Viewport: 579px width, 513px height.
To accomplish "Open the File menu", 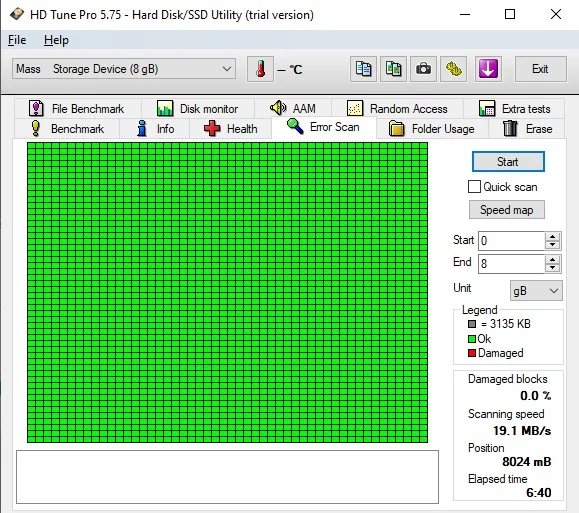I will tap(17, 40).
